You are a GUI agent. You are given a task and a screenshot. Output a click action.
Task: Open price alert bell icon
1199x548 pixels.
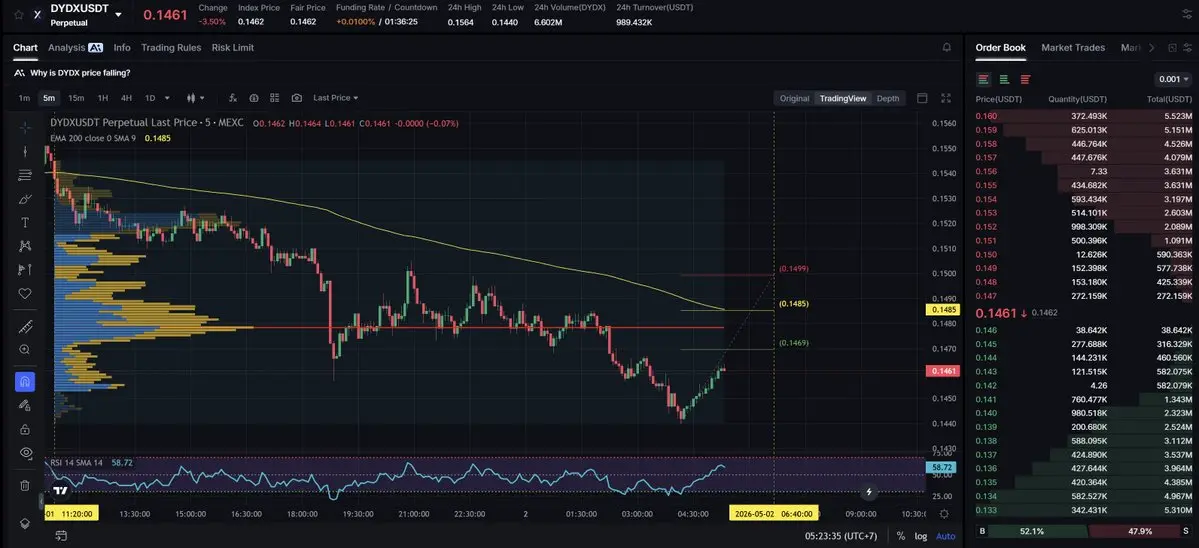(947, 47)
